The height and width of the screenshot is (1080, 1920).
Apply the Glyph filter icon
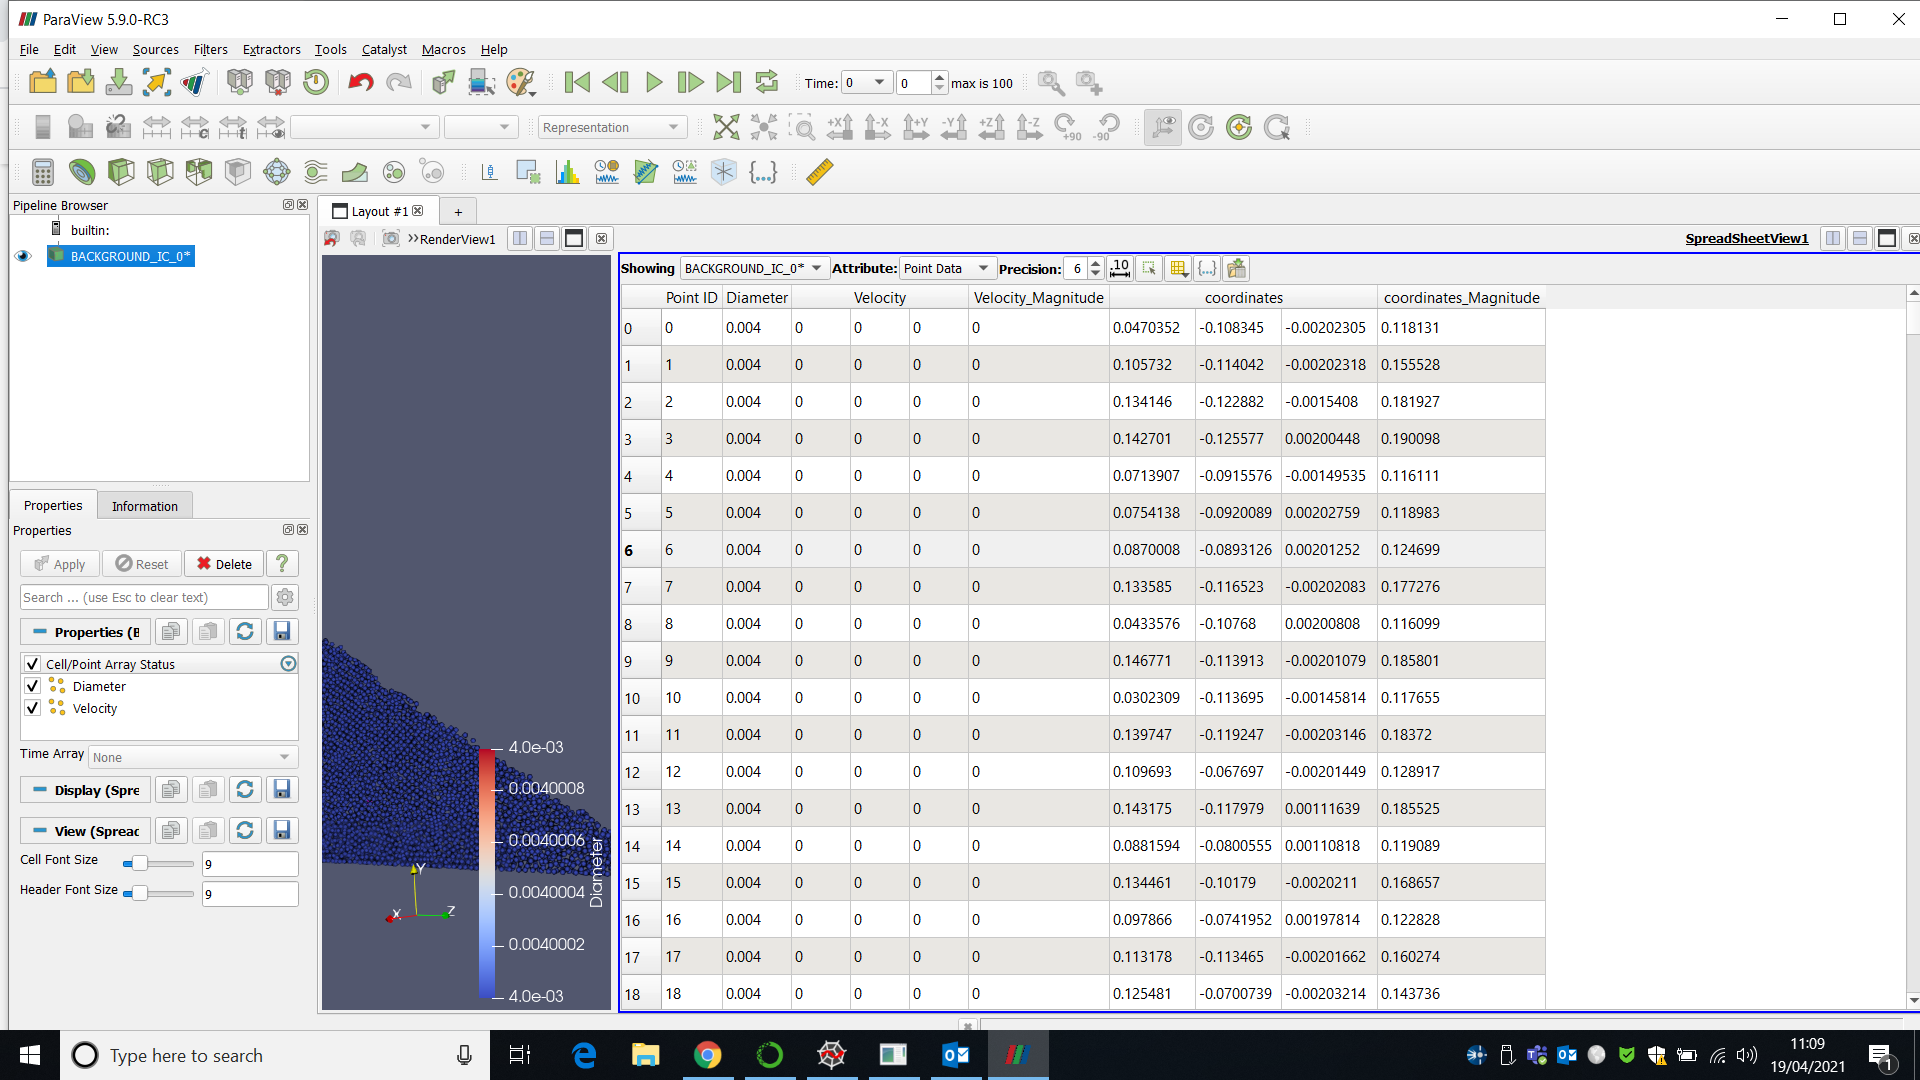tap(277, 172)
